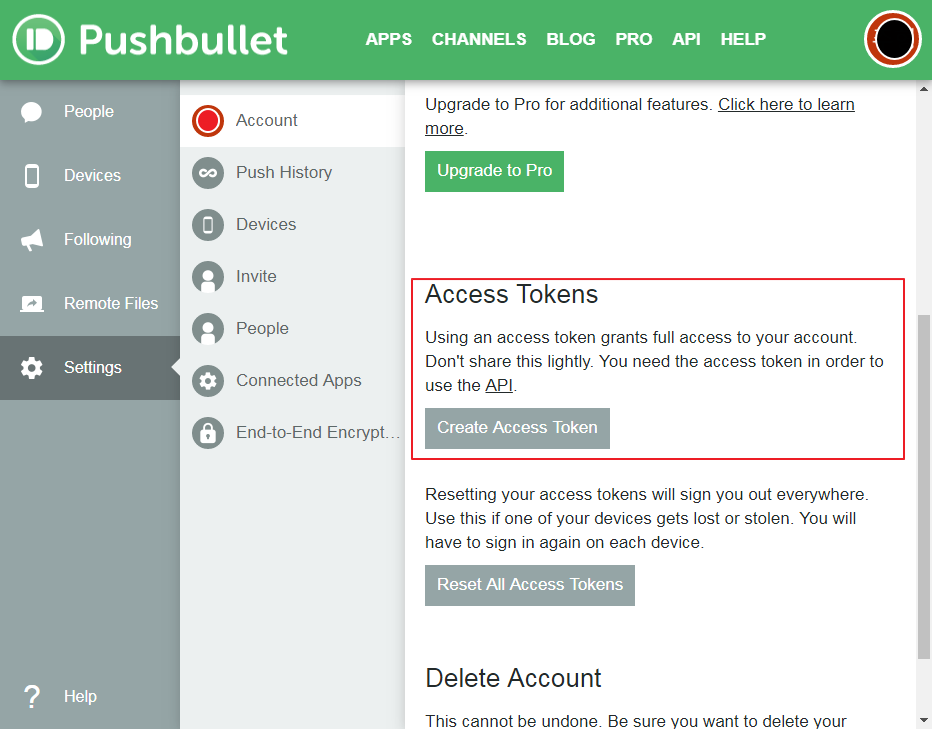Click the Pushbullet wordmark text
Screen dimensions: 932x729
click(x=183, y=40)
